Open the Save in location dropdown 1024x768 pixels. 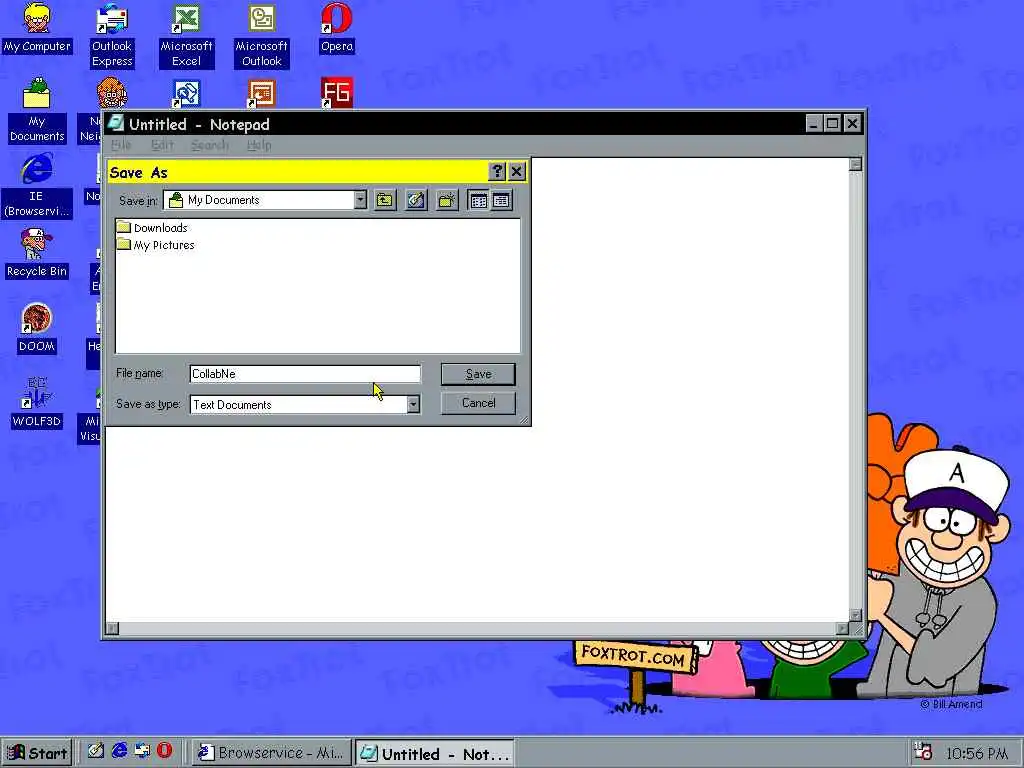360,200
